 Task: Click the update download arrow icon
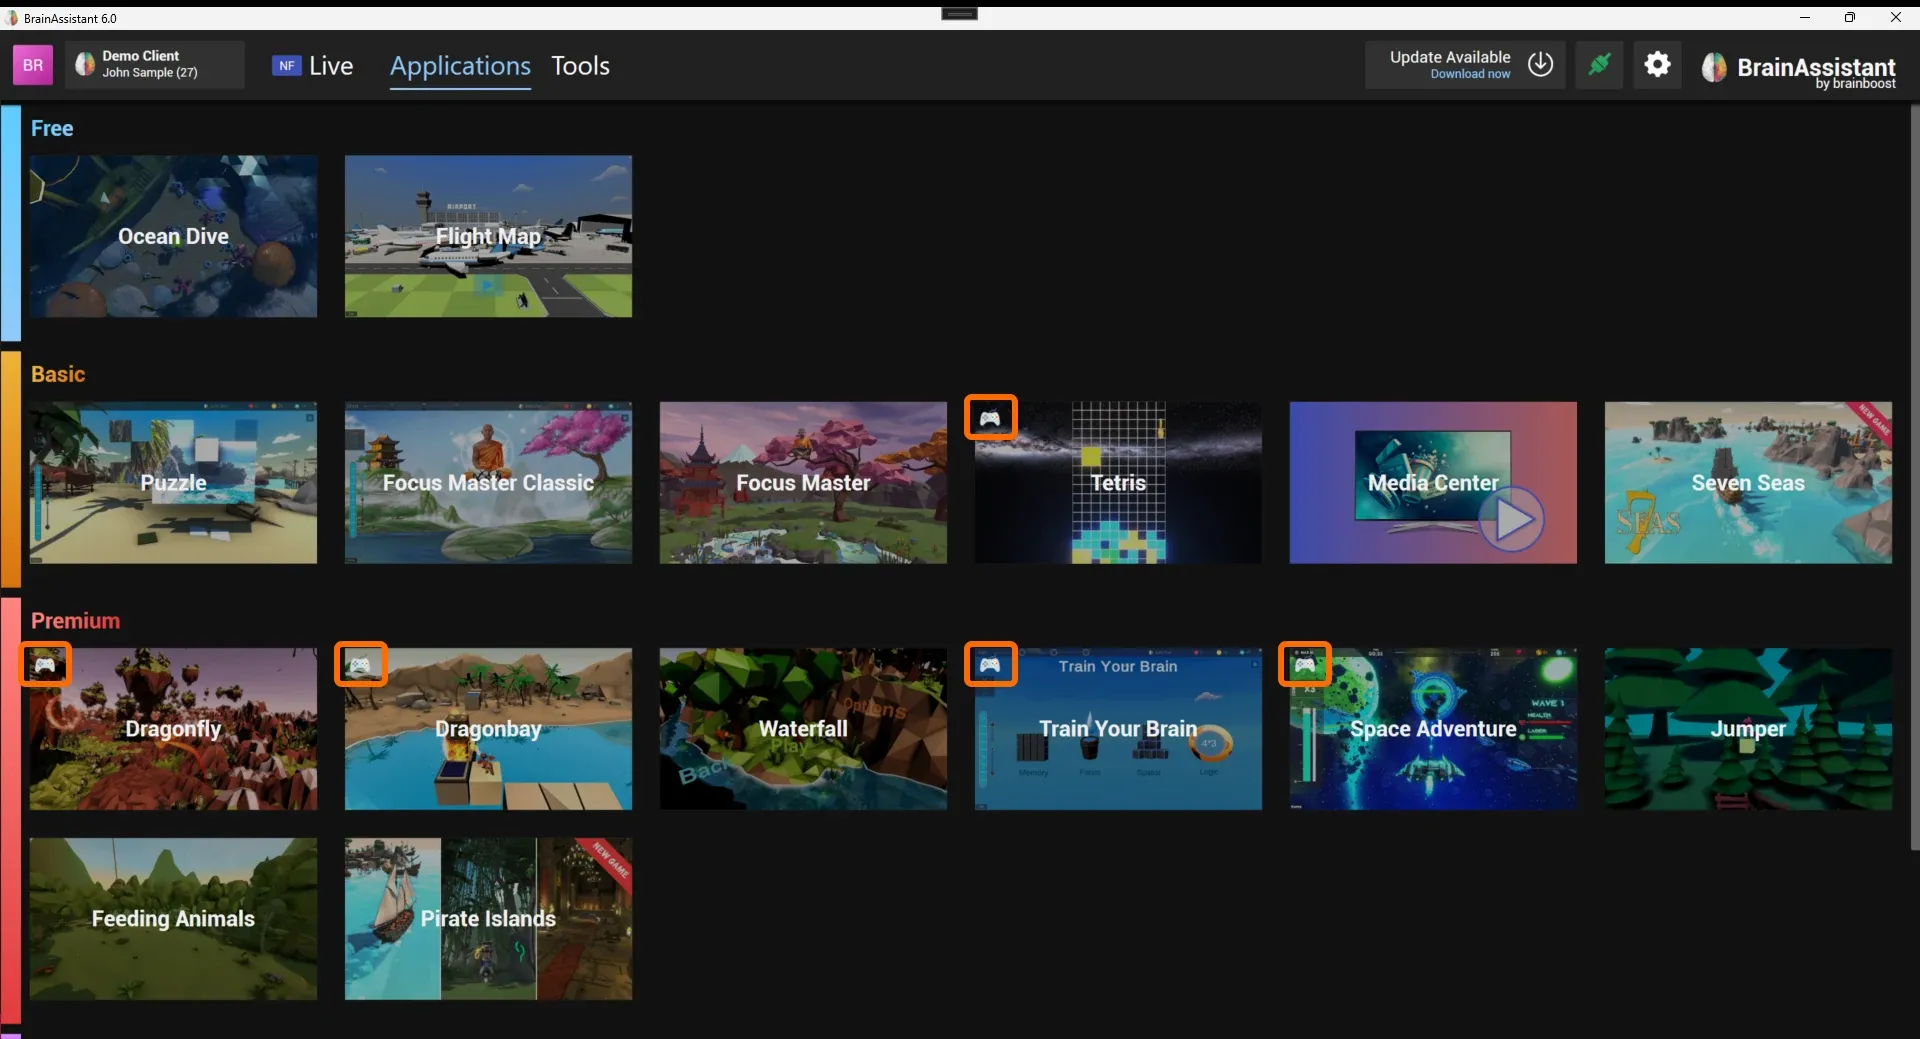click(x=1541, y=64)
